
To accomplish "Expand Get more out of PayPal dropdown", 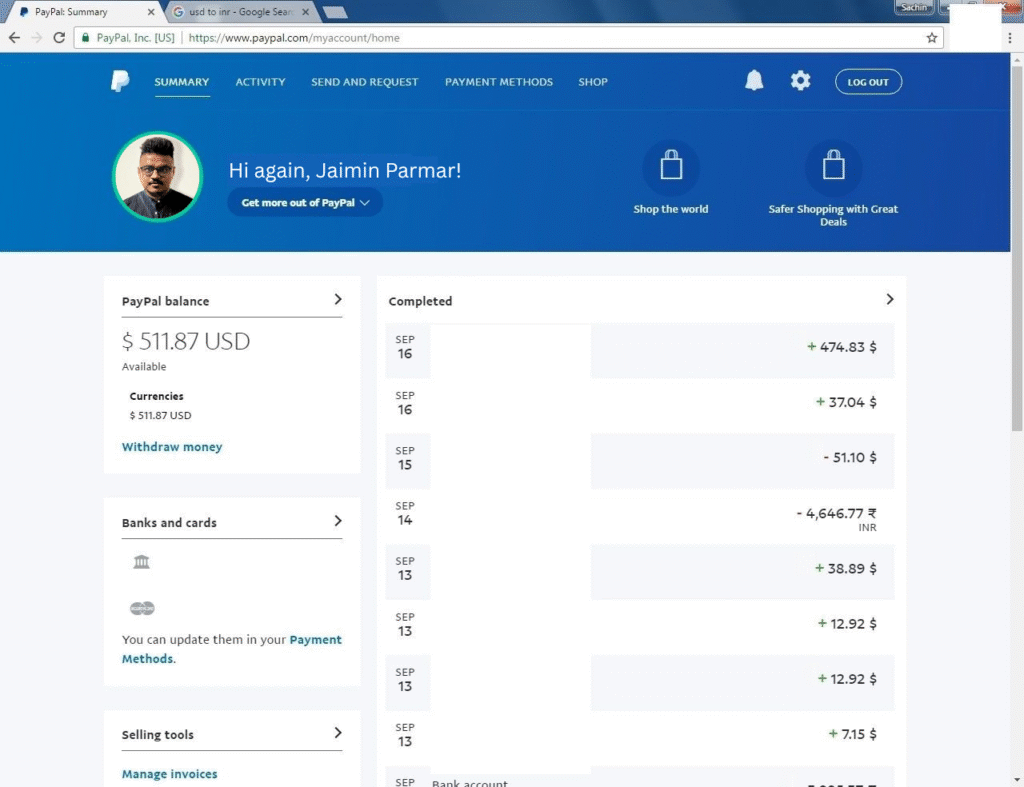I will tap(305, 202).
